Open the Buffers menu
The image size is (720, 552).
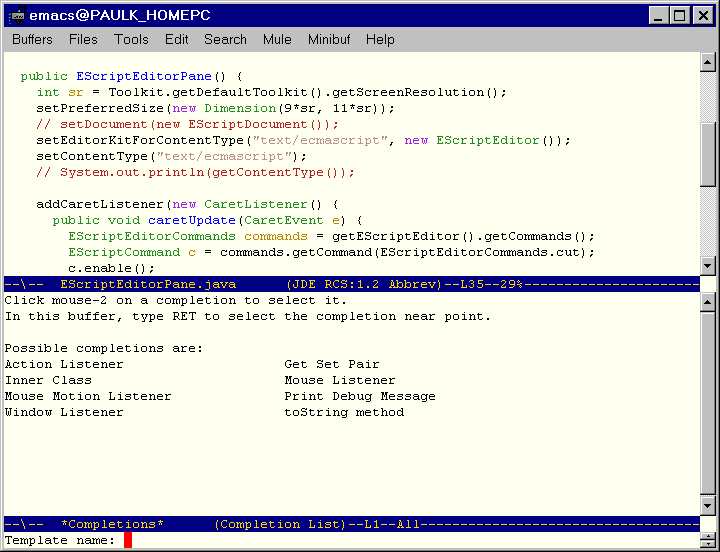pos(32,39)
